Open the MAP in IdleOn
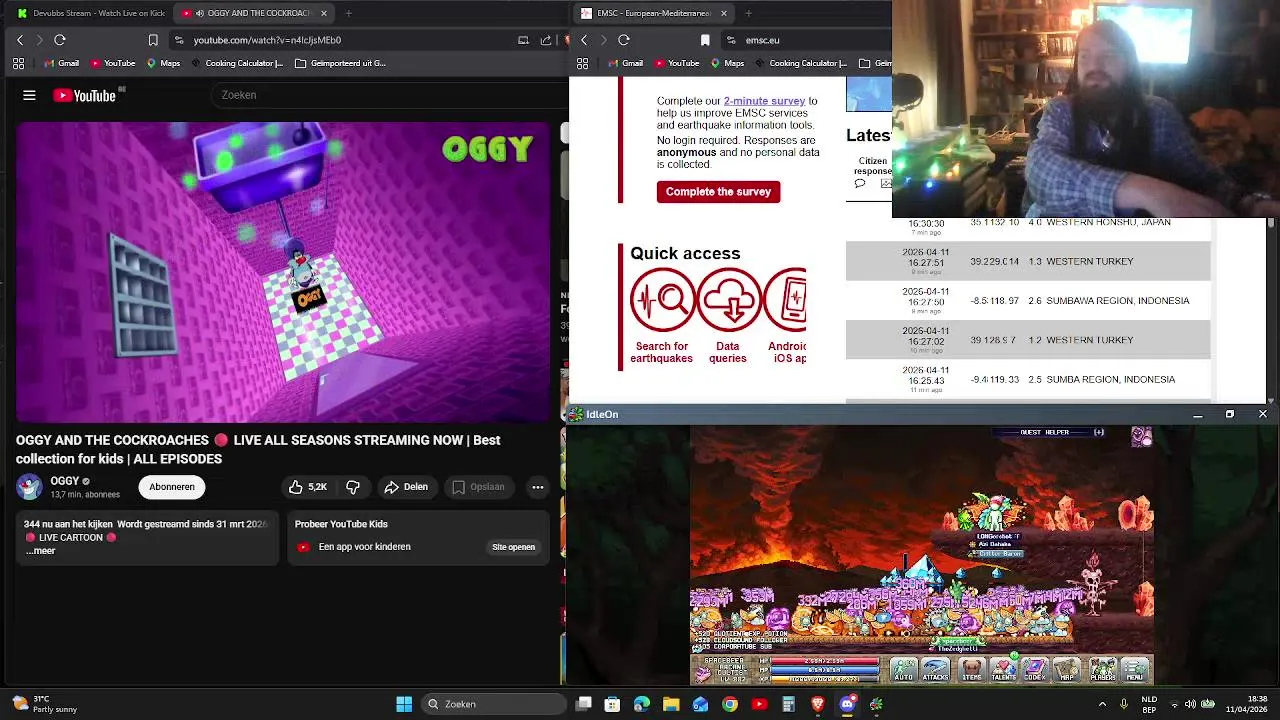Image resolution: width=1280 pixels, height=720 pixels. pyautogui.click(x=1067, y=670)
